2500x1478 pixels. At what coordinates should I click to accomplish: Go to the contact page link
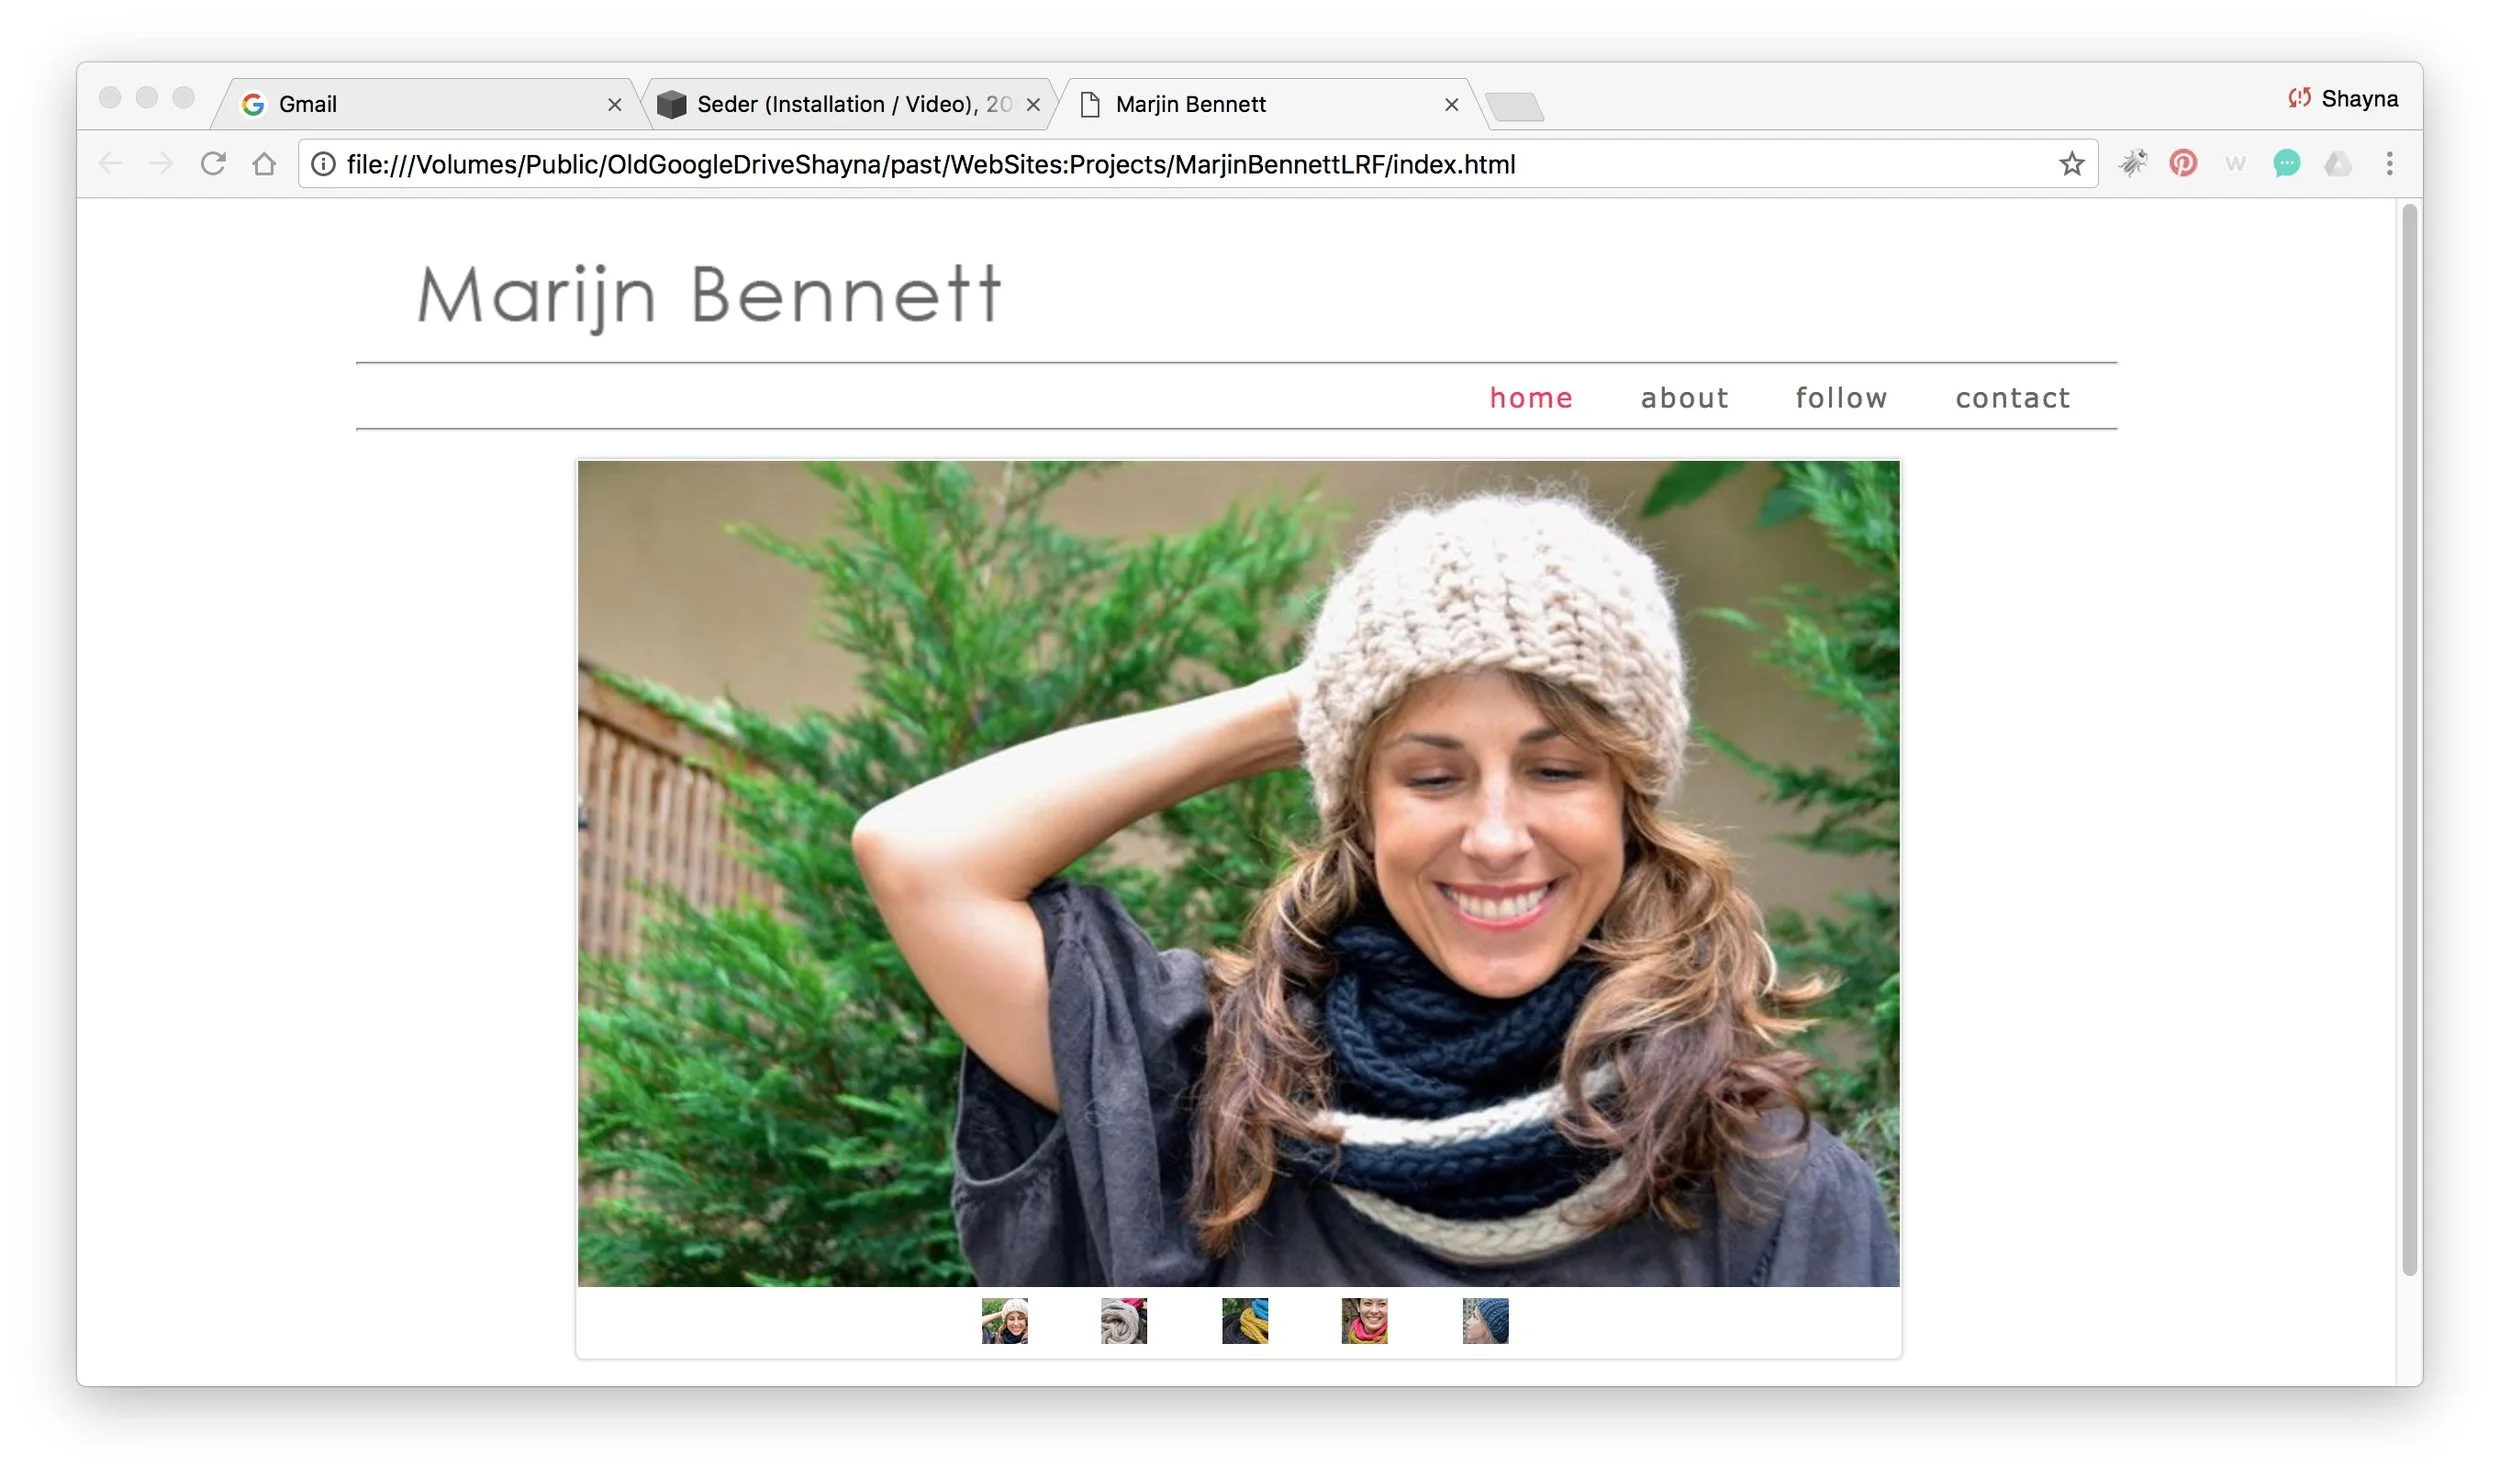(2013, 398)
